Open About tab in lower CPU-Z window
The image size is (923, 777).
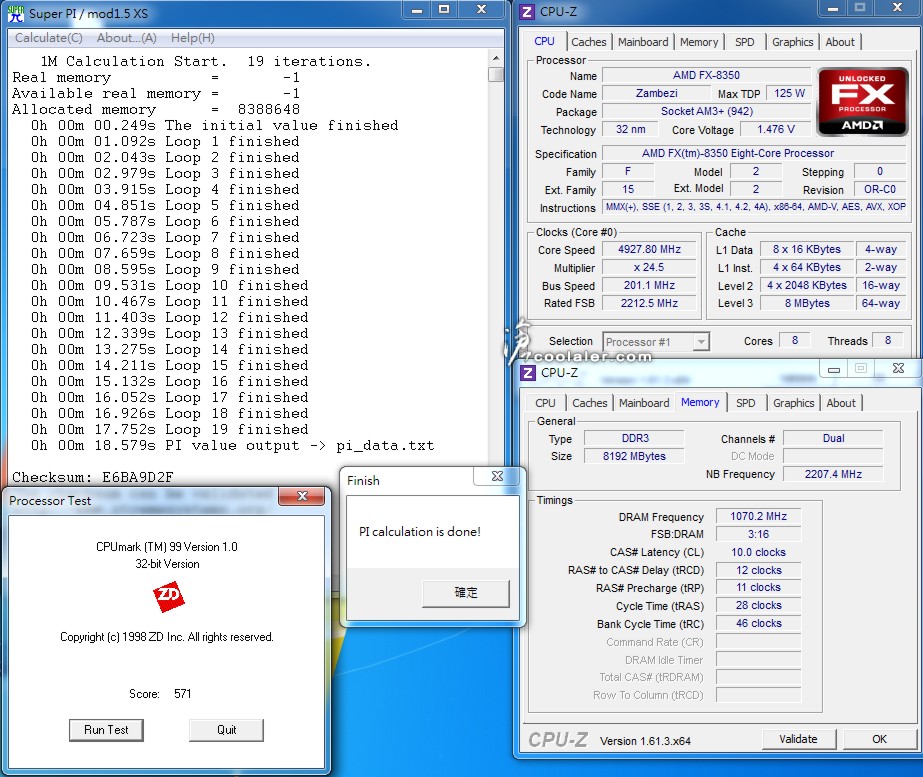coord(841,403)
